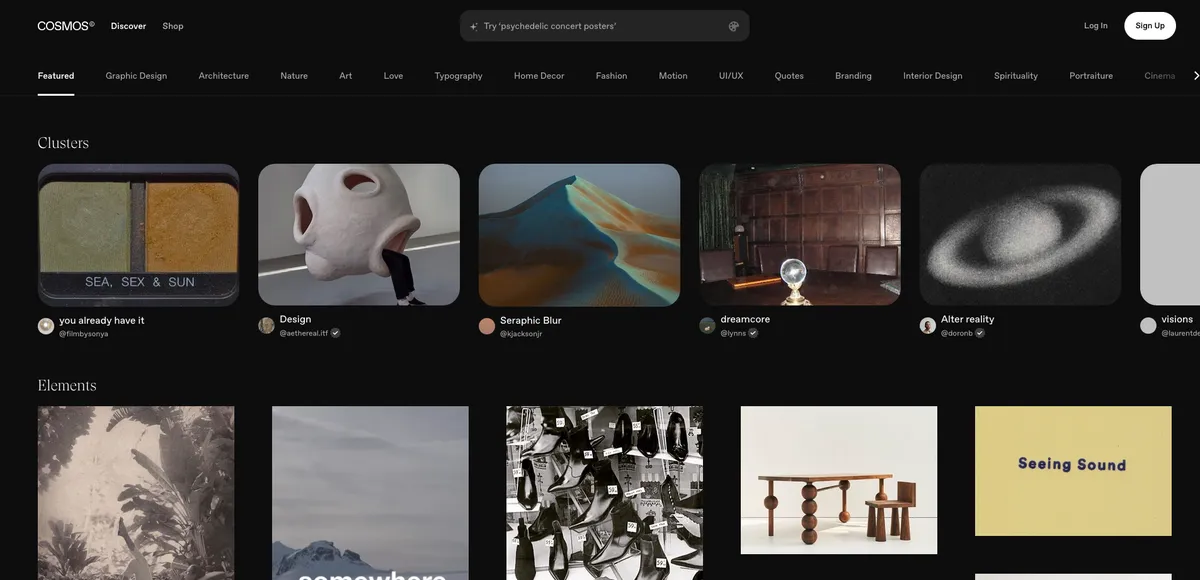
Task: Select the Fashion tab
Action: [x=612, y=76]
